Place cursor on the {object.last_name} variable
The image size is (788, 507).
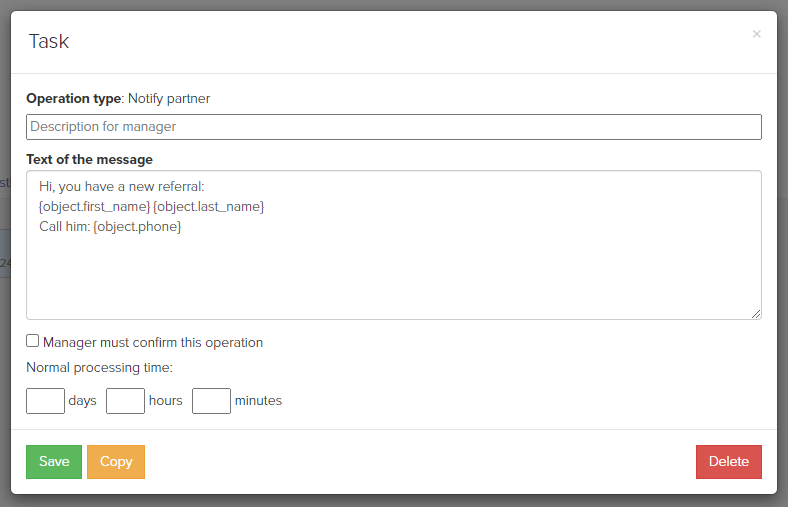[x=209, y=207]
